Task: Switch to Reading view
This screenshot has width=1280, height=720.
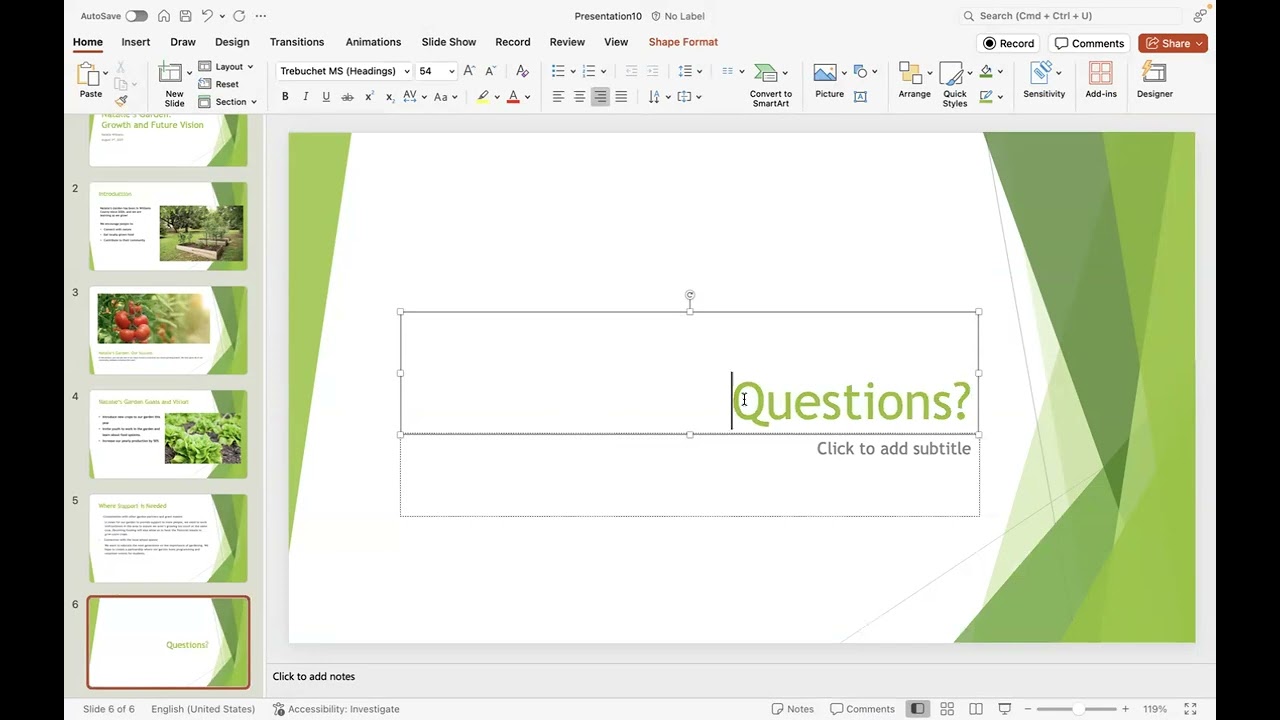Action: [976, 709]
